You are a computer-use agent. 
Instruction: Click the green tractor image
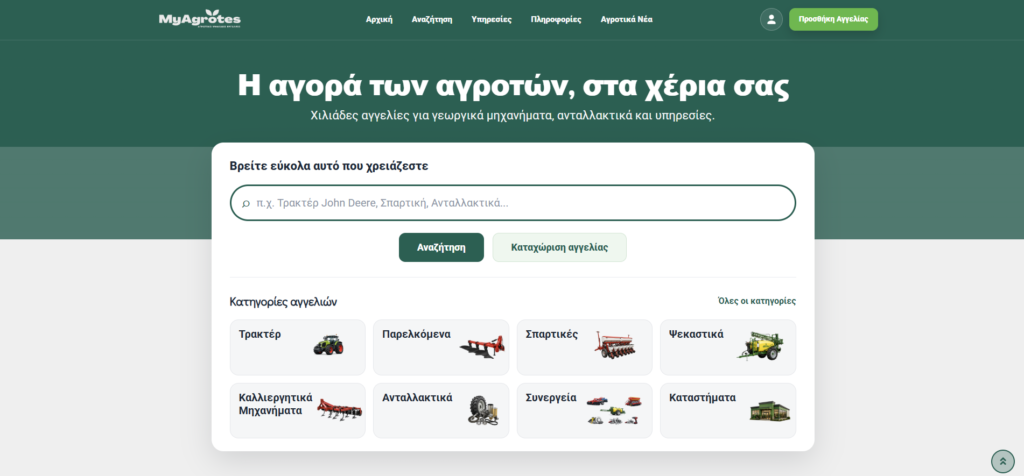pyautogui.click(x=328, y=345)
